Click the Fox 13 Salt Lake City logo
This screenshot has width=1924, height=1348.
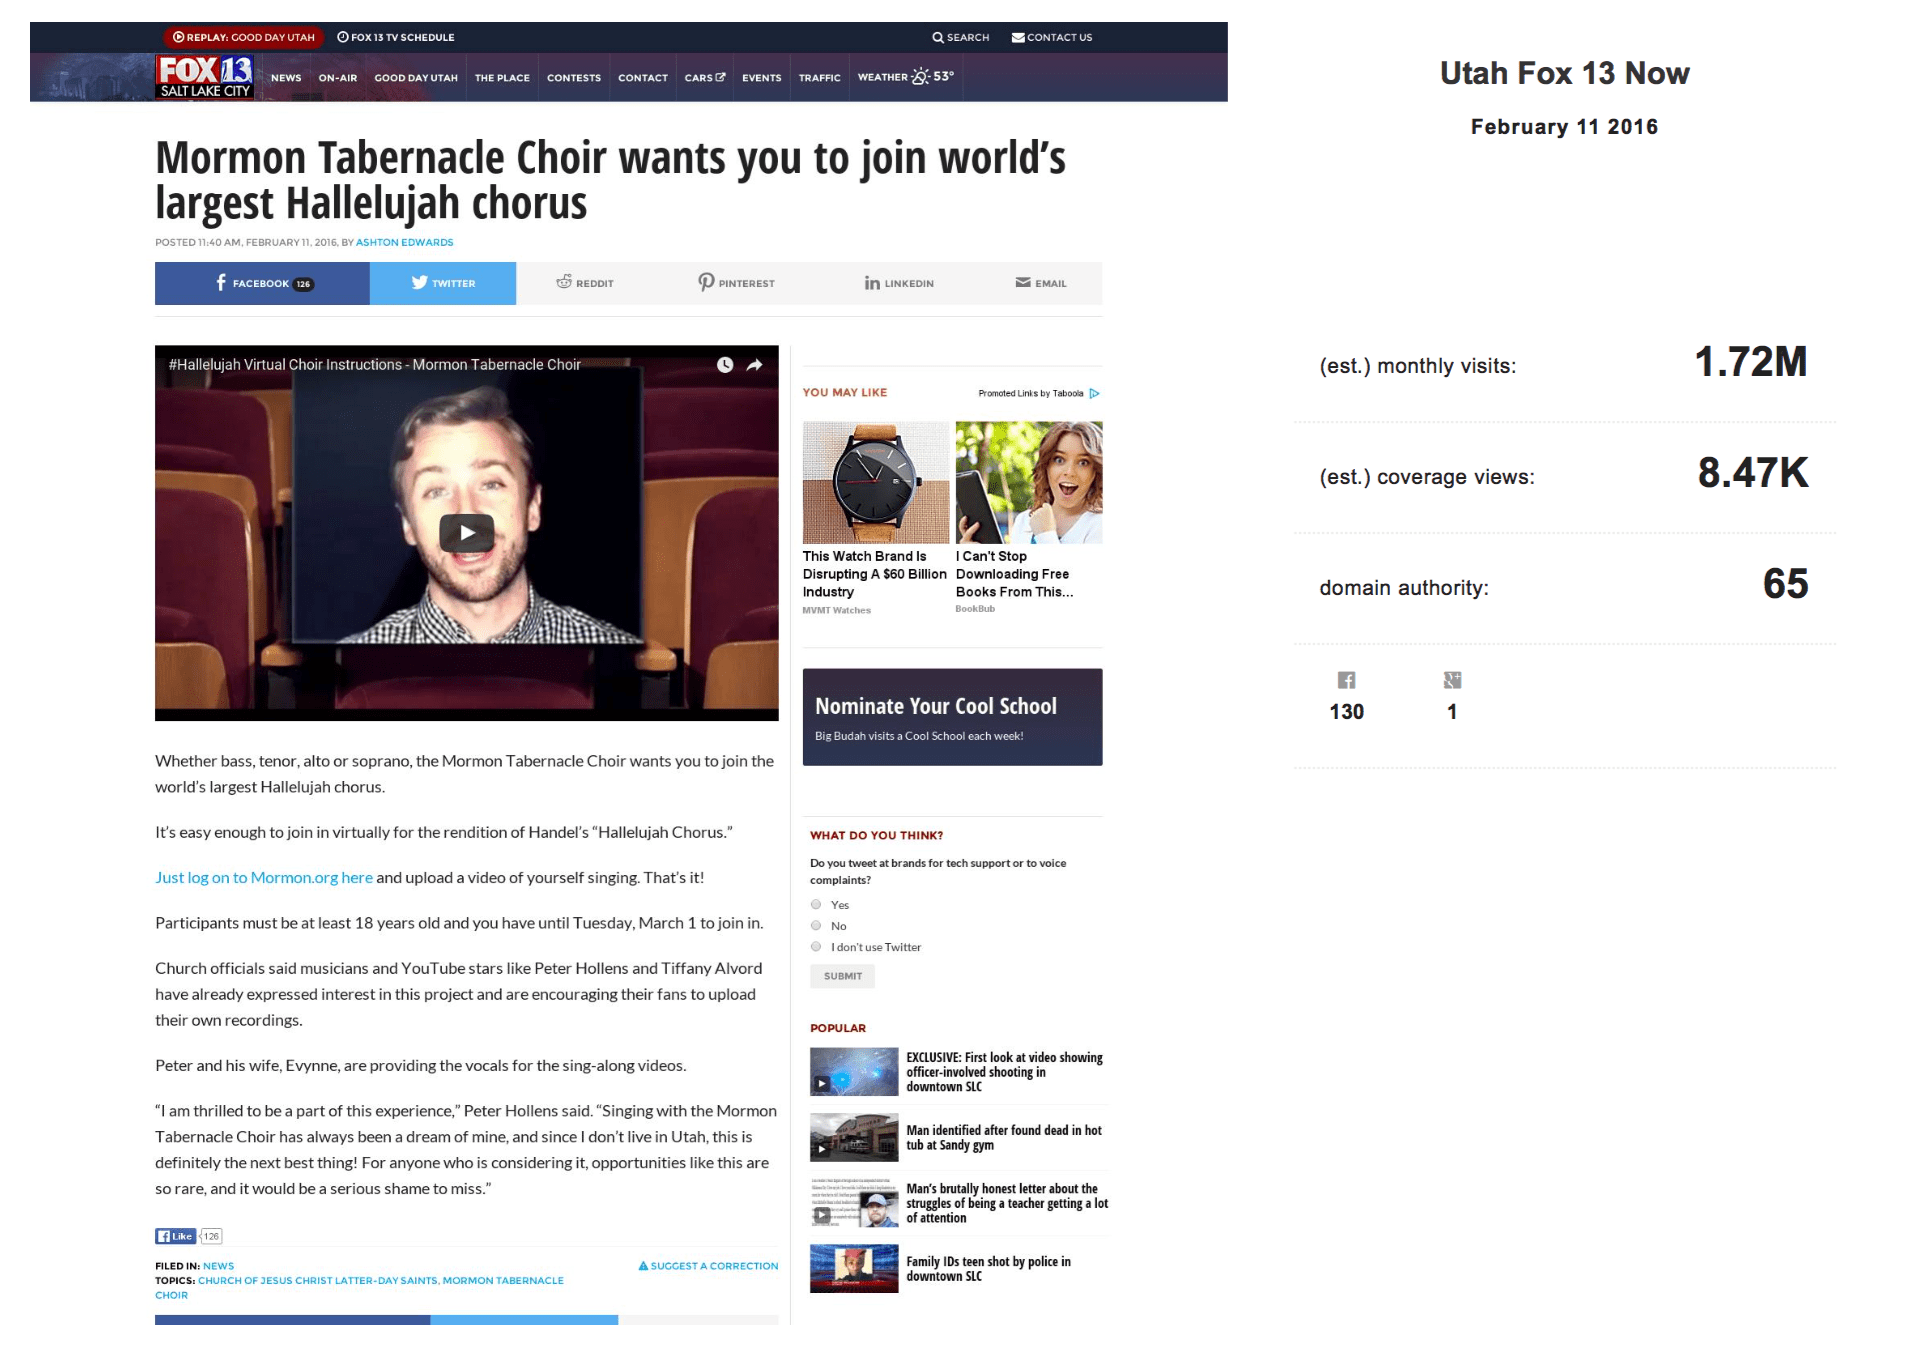205,77
